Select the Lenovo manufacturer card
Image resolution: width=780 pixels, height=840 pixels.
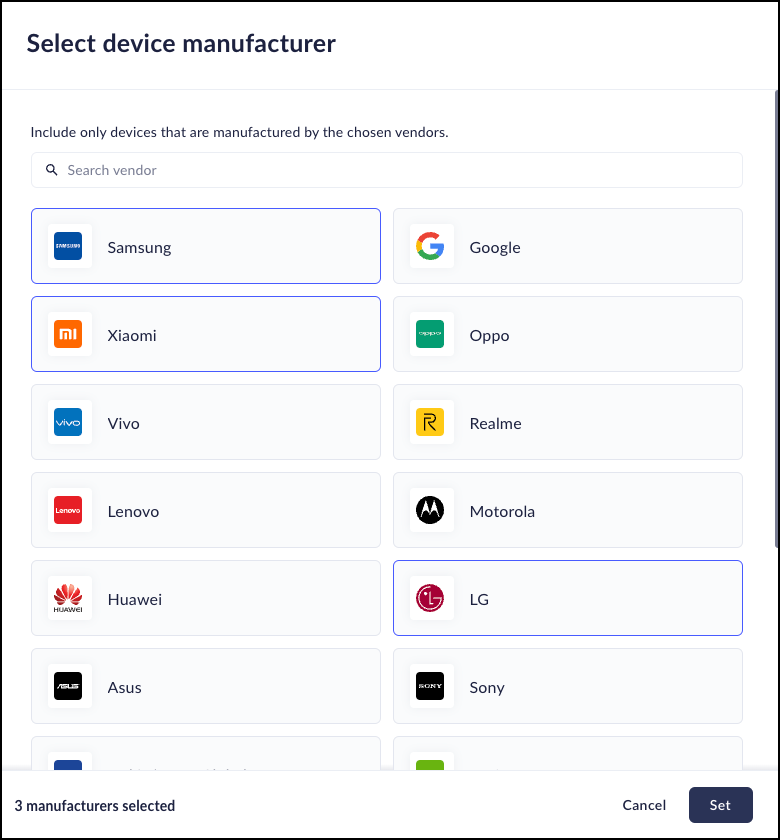click(x=230, y=510)
